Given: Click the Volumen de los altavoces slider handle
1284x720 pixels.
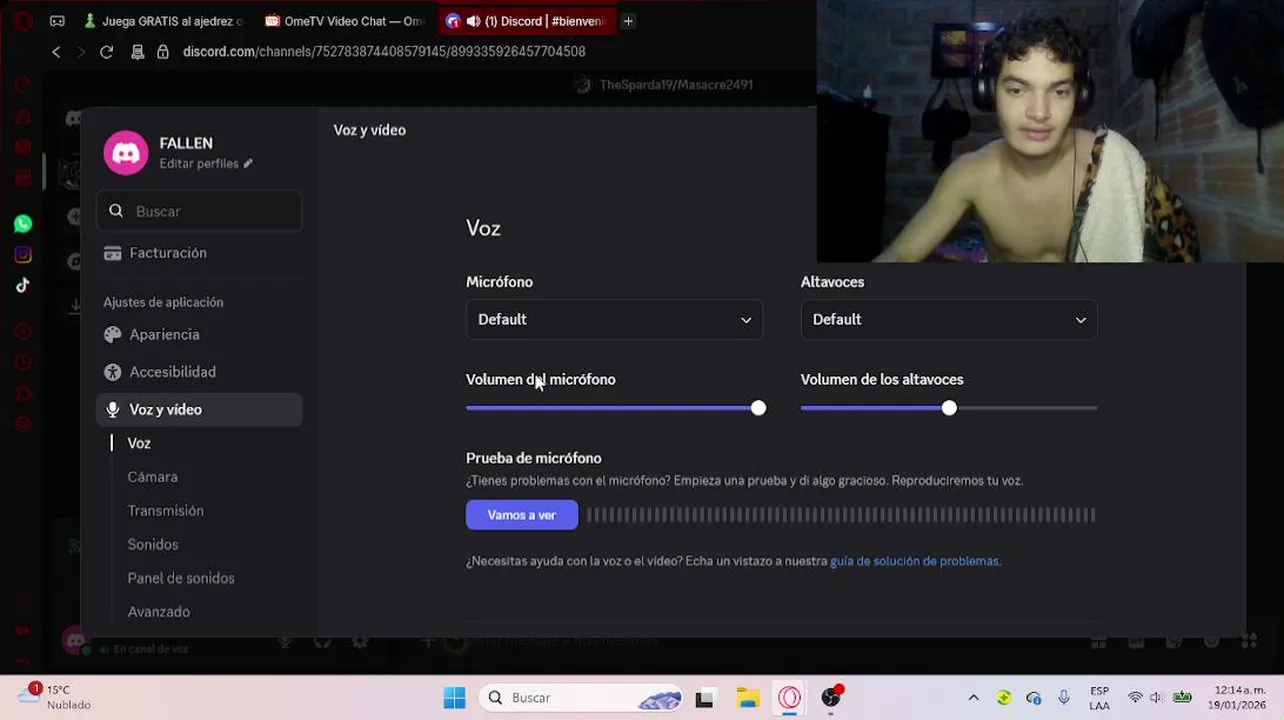Looking at the screenshot, I should tap(949, 408).
